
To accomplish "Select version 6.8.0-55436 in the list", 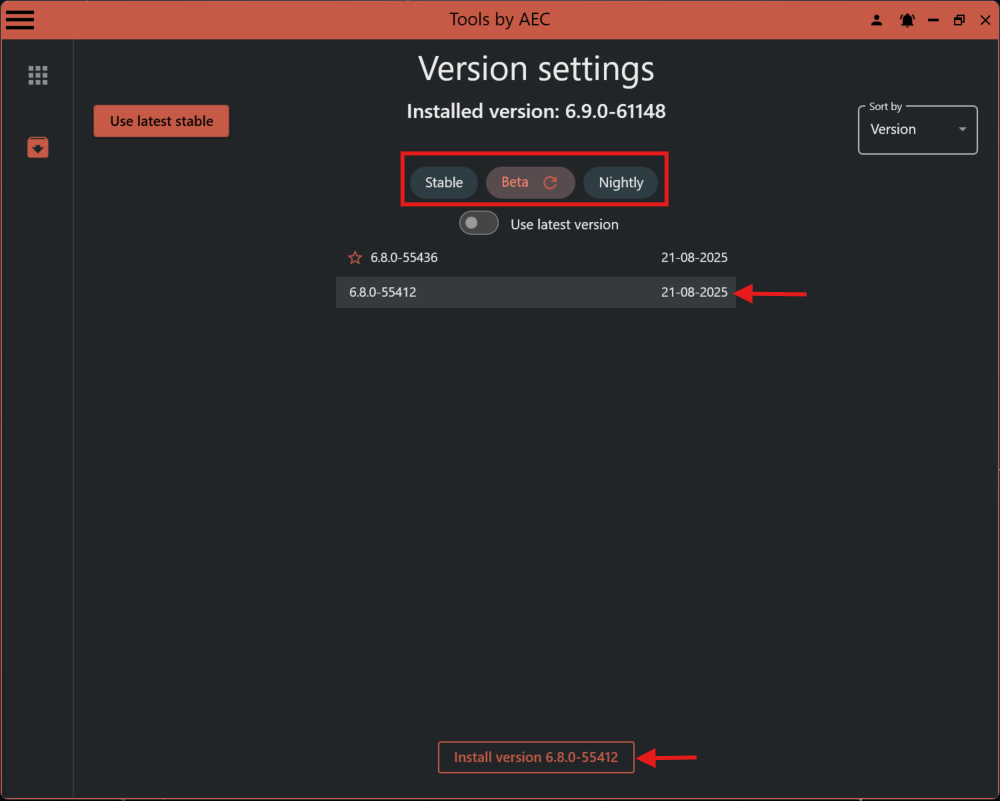I will click(450, 257).
